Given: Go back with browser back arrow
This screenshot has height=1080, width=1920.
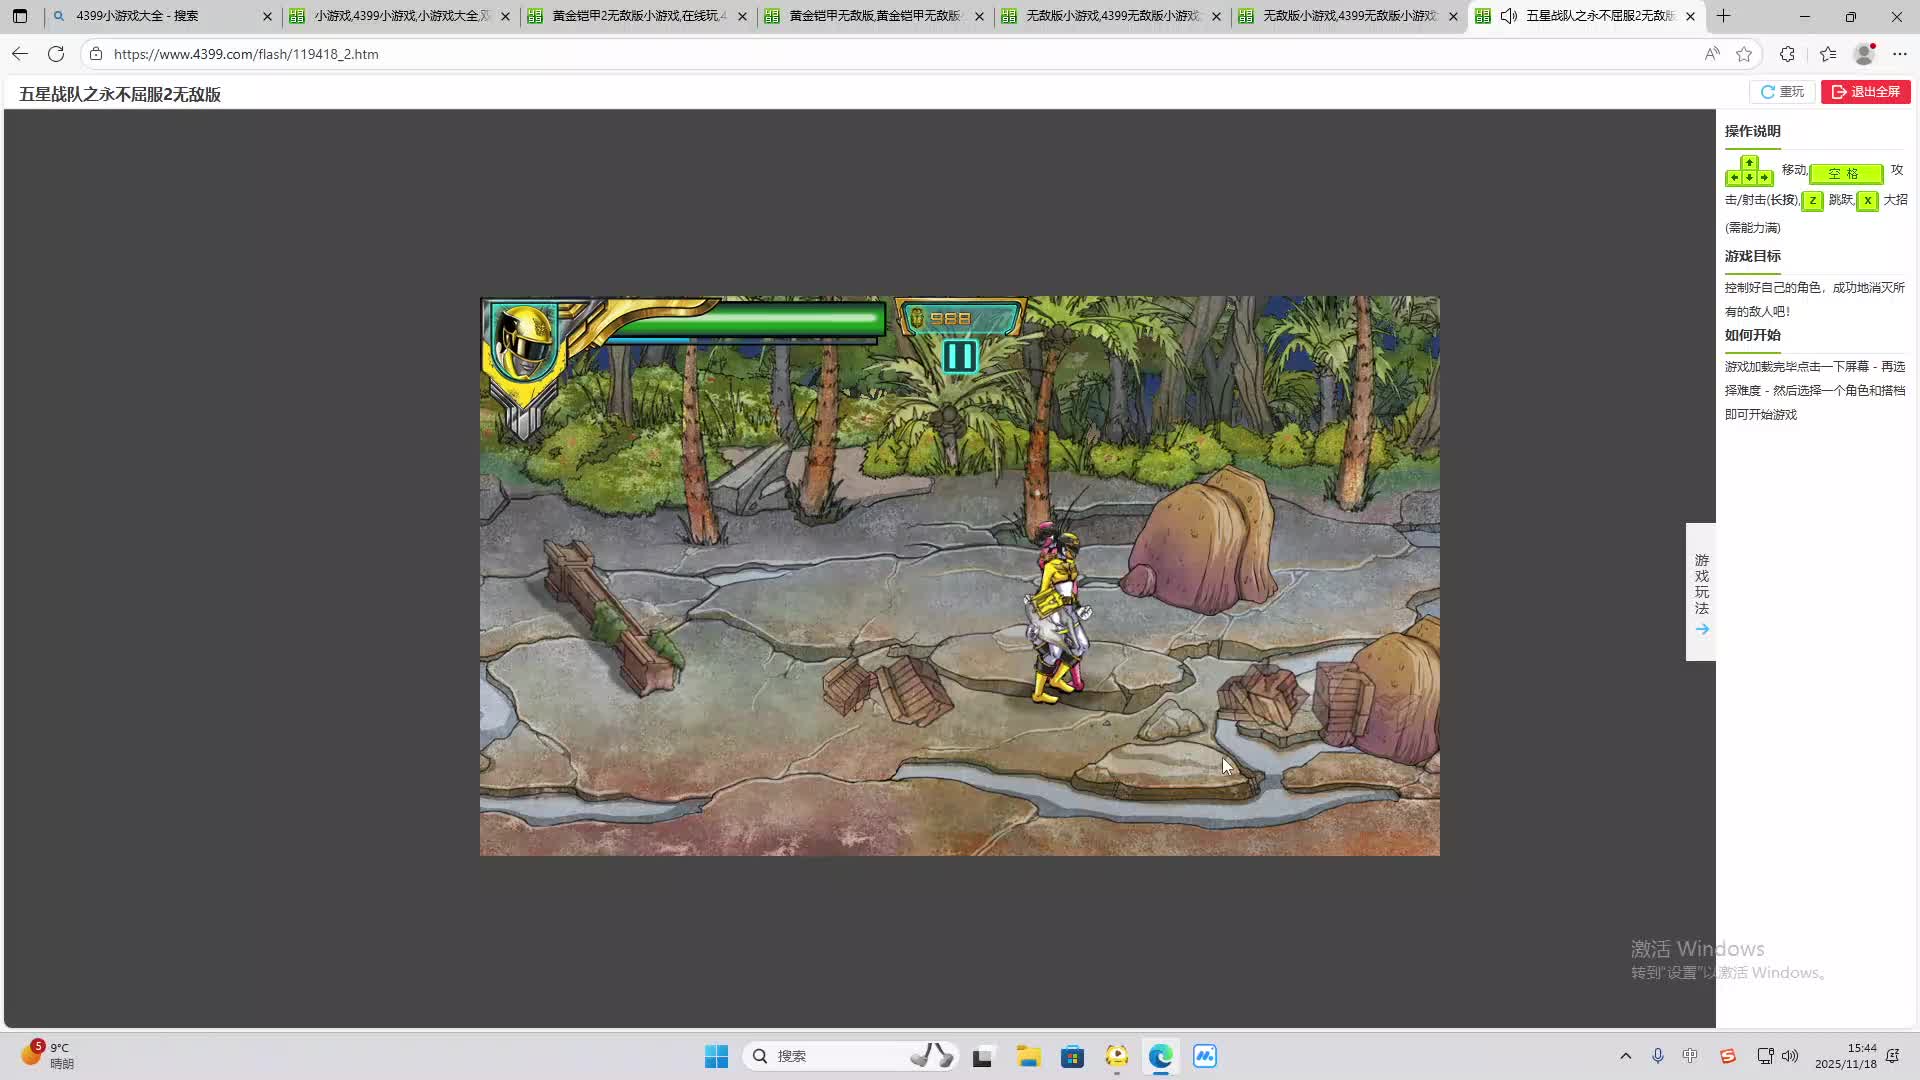Looking at the screenshot, I should [x=20, y=54].
